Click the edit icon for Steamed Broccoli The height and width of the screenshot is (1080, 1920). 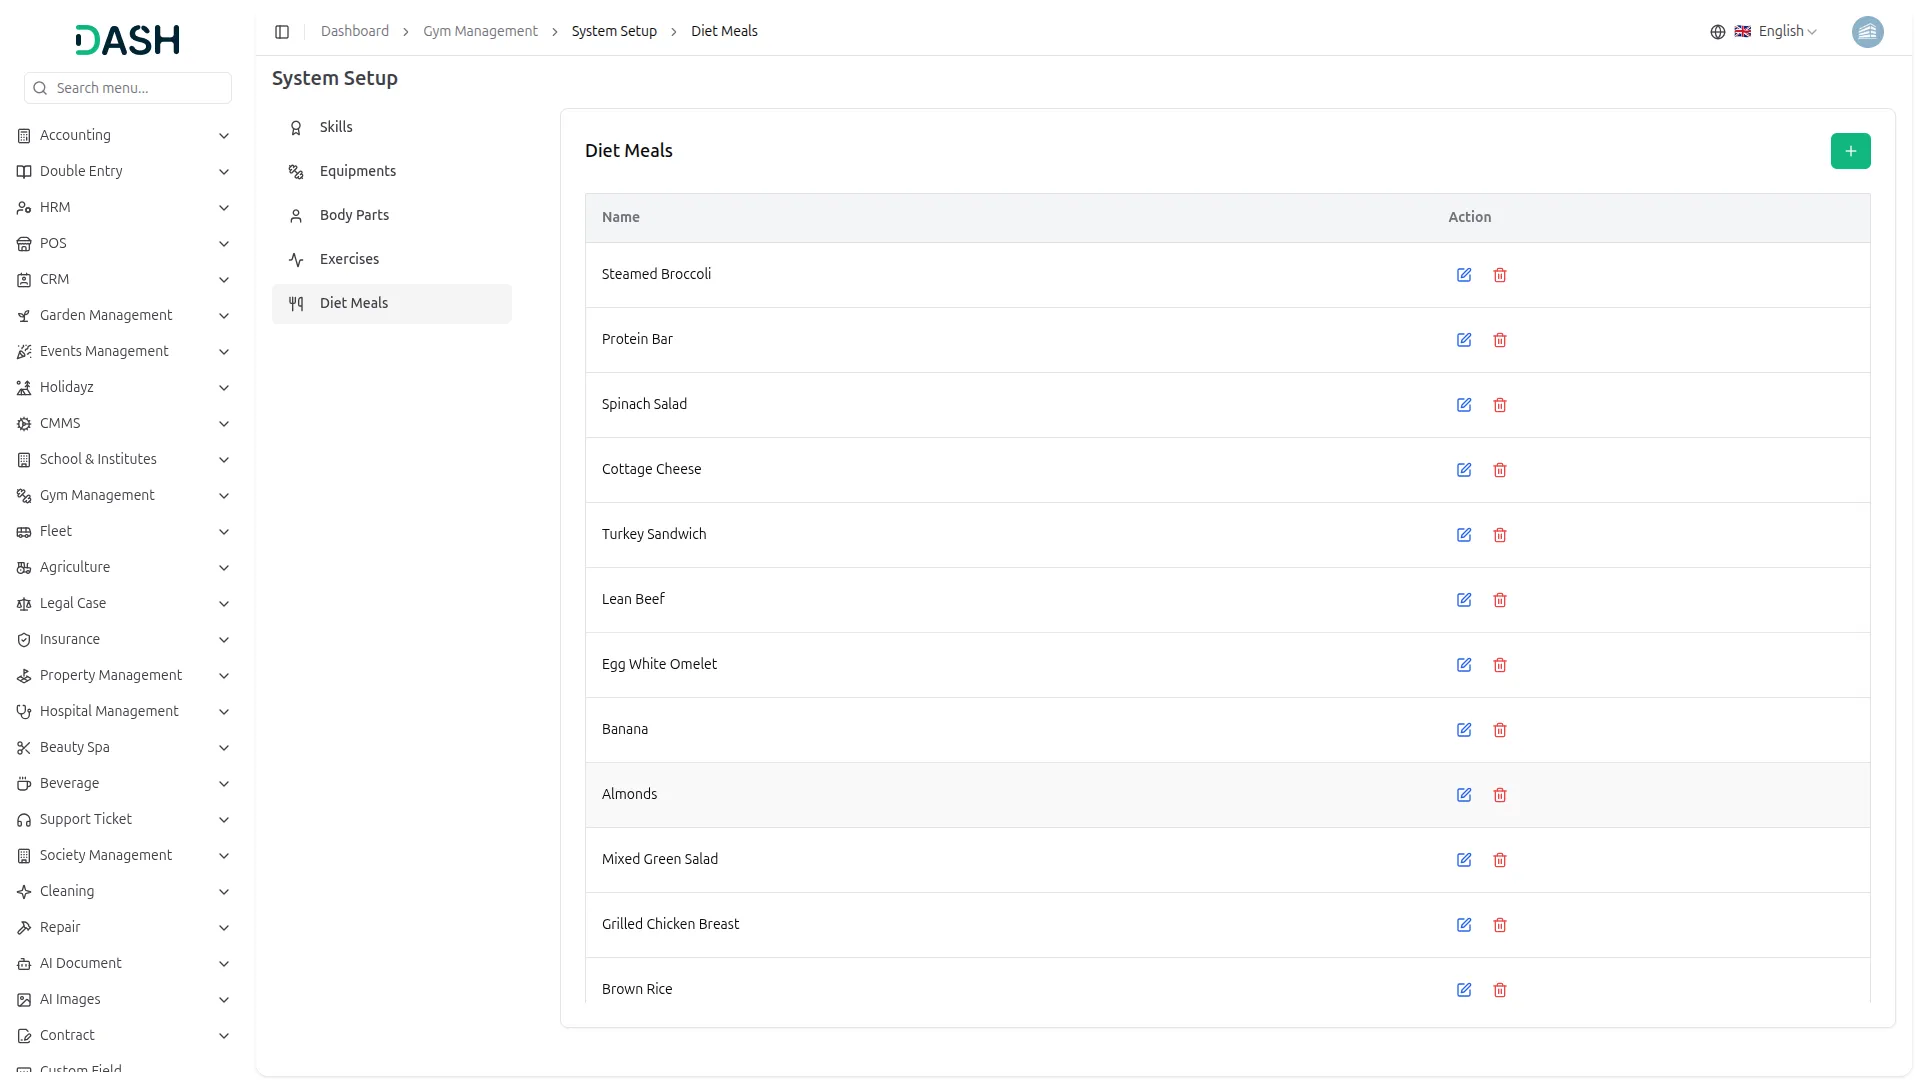[x=1464, y=275]
